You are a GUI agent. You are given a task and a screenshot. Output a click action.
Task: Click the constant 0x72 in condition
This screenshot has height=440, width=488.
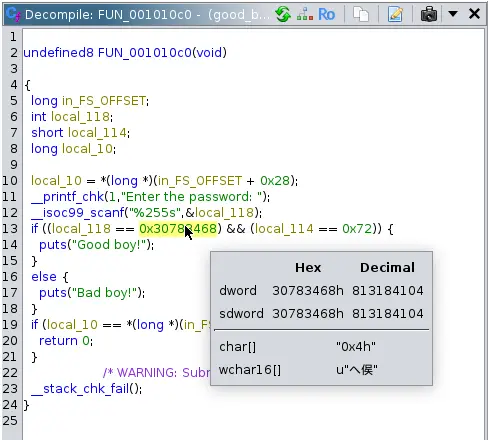(357, 229)
